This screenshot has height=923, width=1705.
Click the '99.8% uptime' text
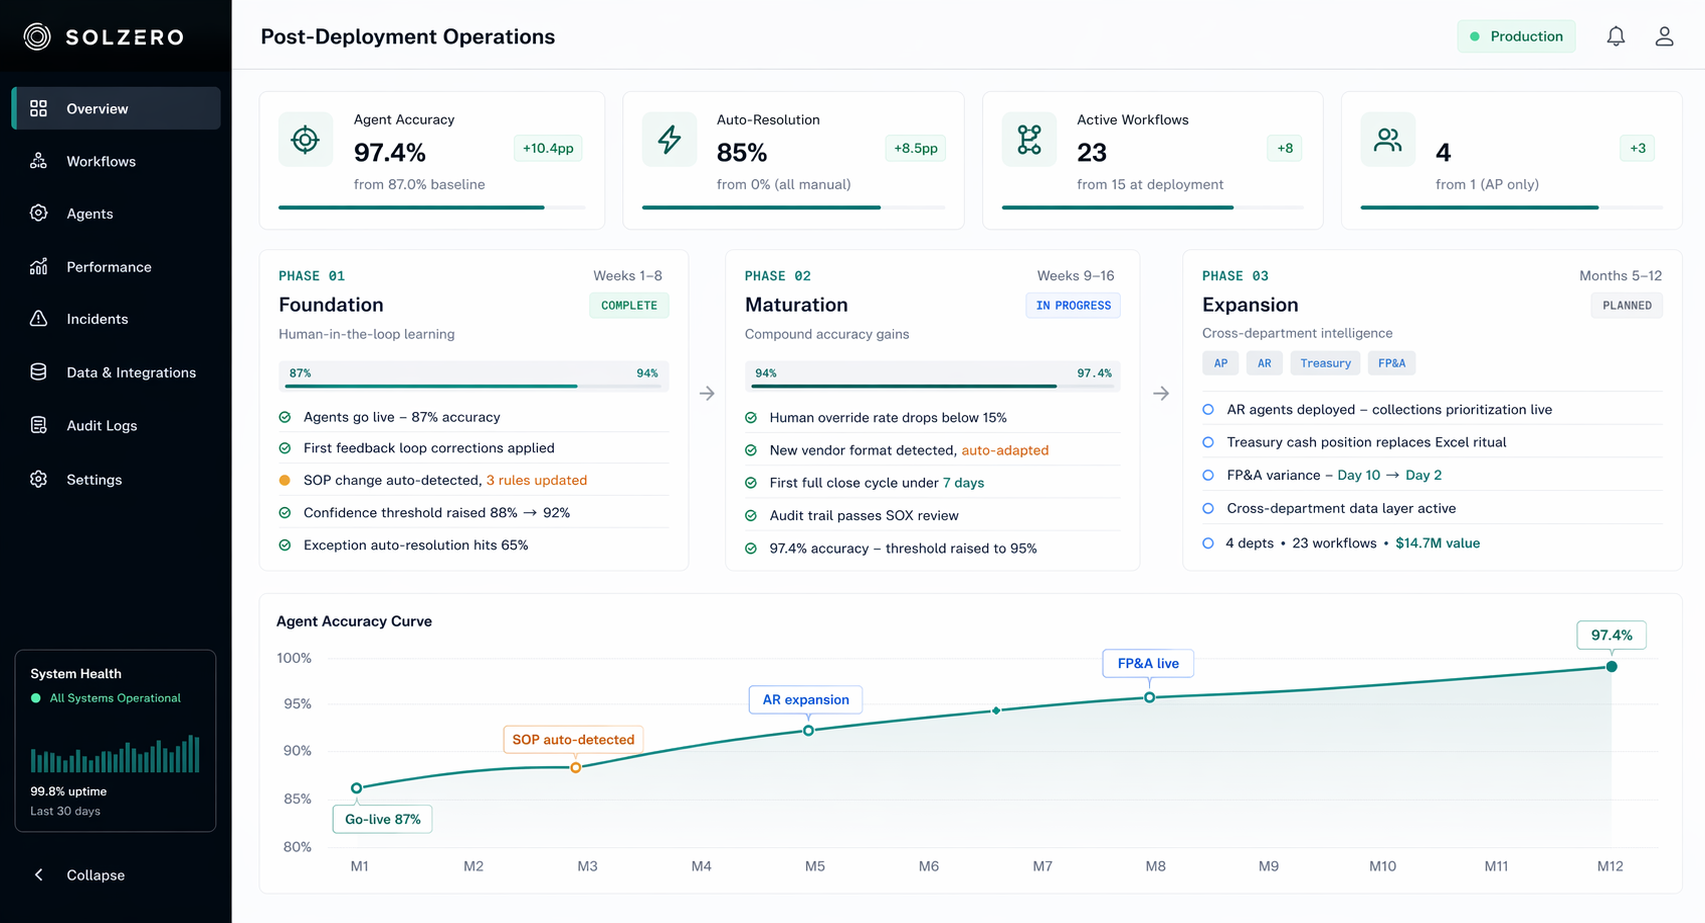click(68, 791)
